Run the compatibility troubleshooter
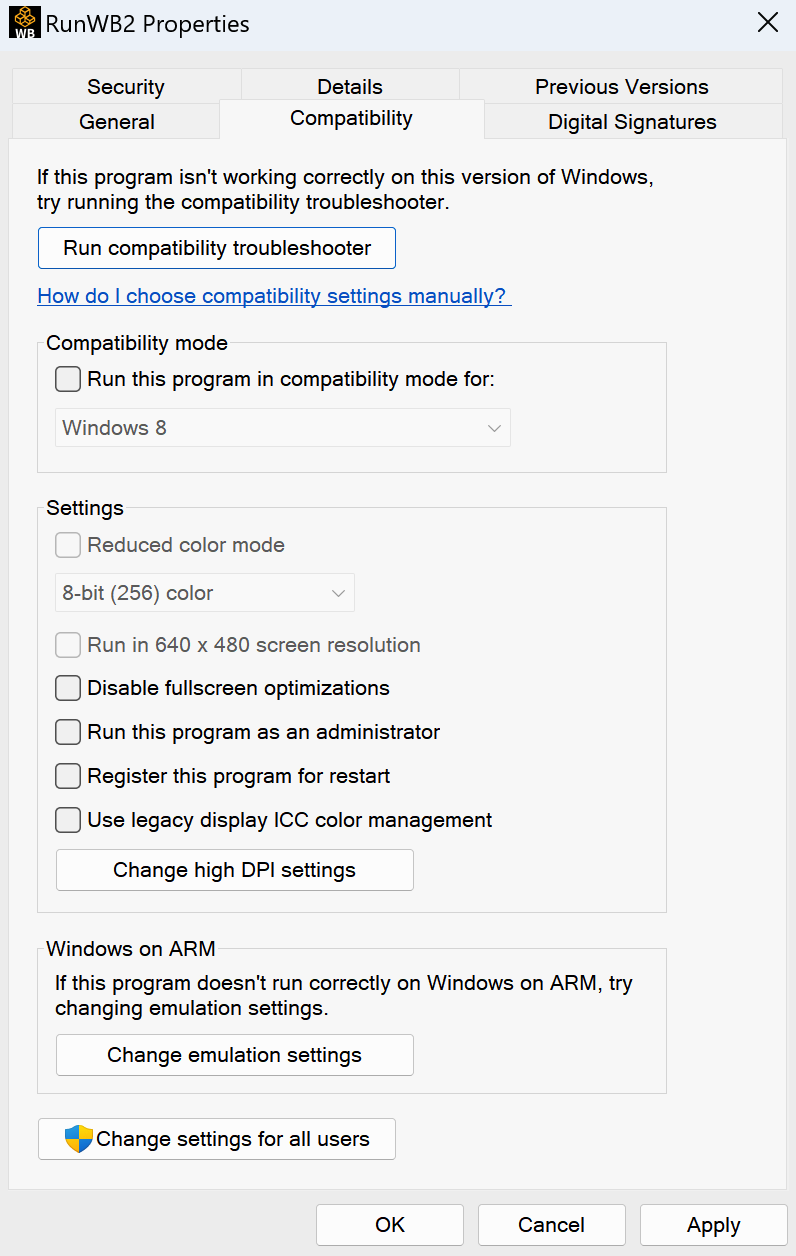 click(216, 247)
